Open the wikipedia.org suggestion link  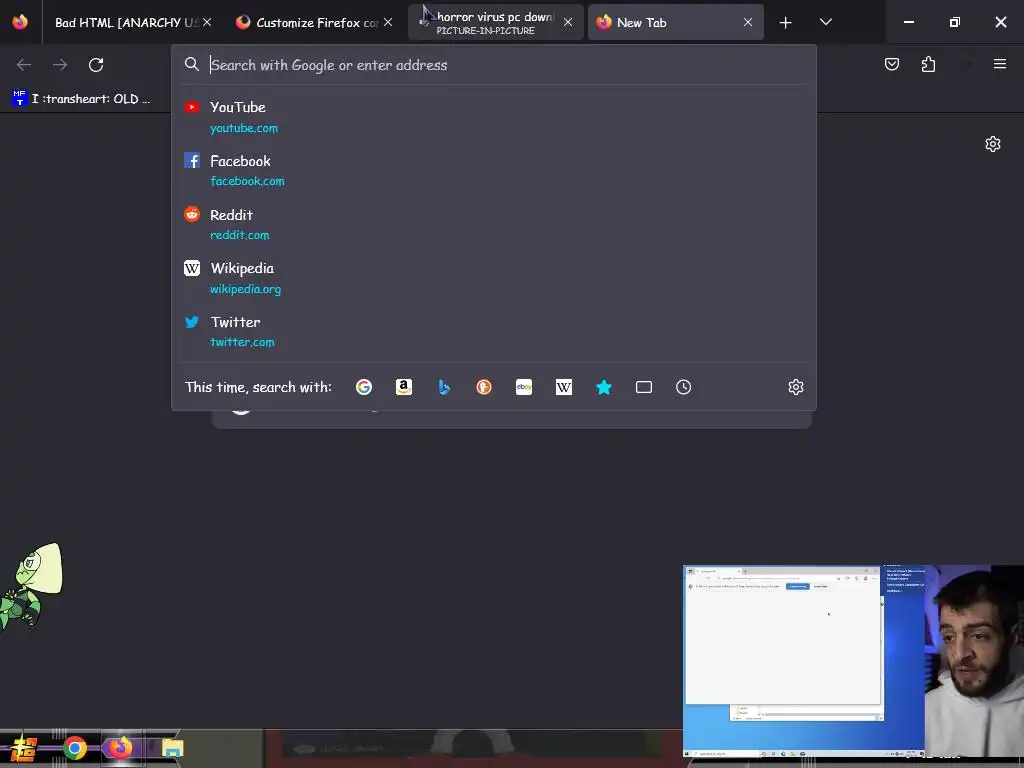pos(245,289)
